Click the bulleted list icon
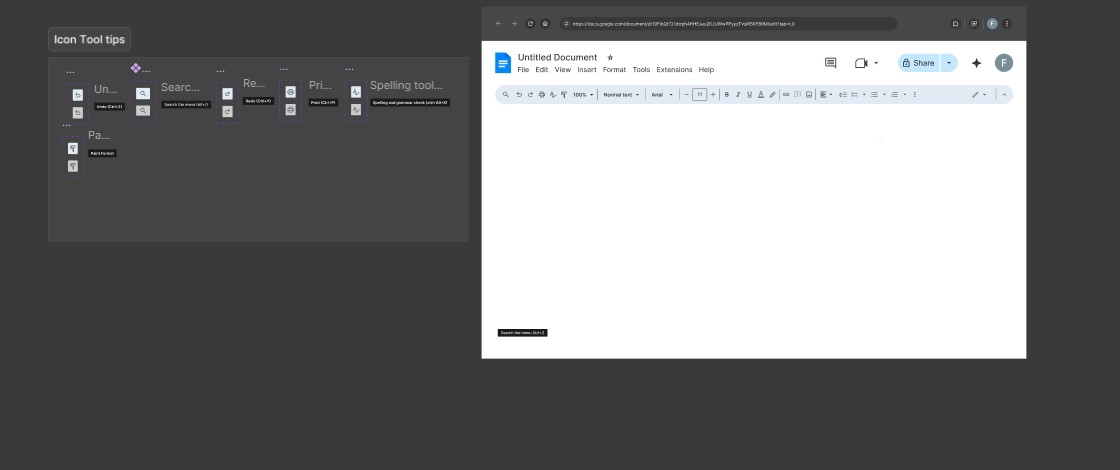Image resolution: width=1120 pixels, height=470 pixels. point(874,94)
